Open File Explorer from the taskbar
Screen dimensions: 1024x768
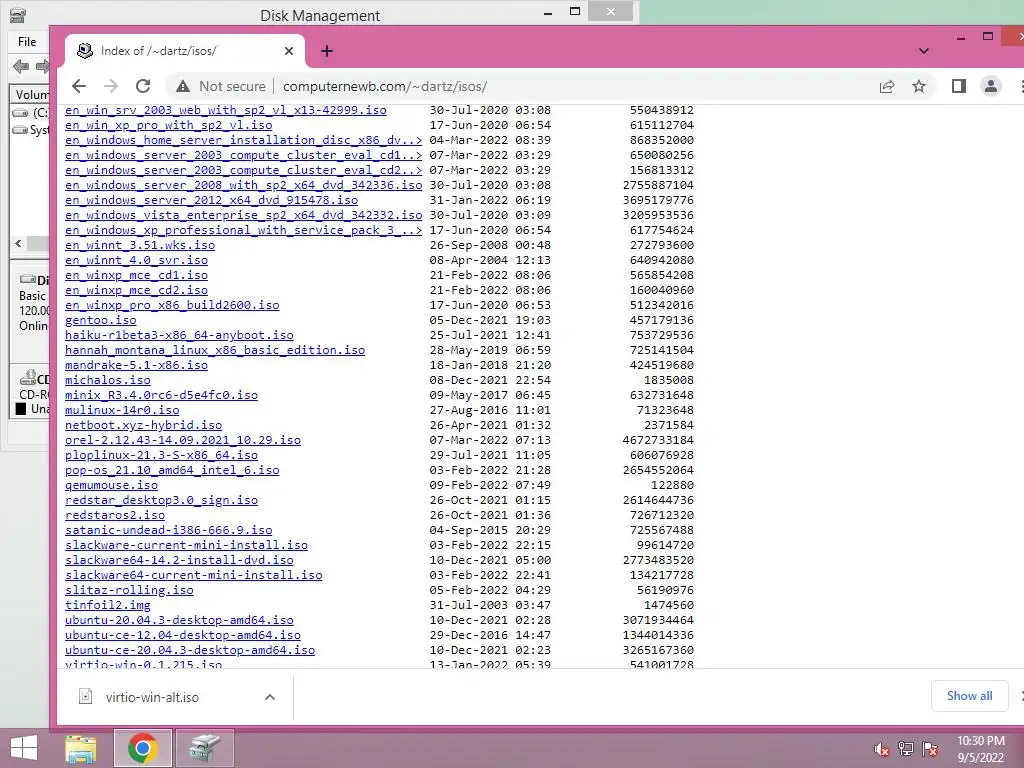click(x=81, y=748)
